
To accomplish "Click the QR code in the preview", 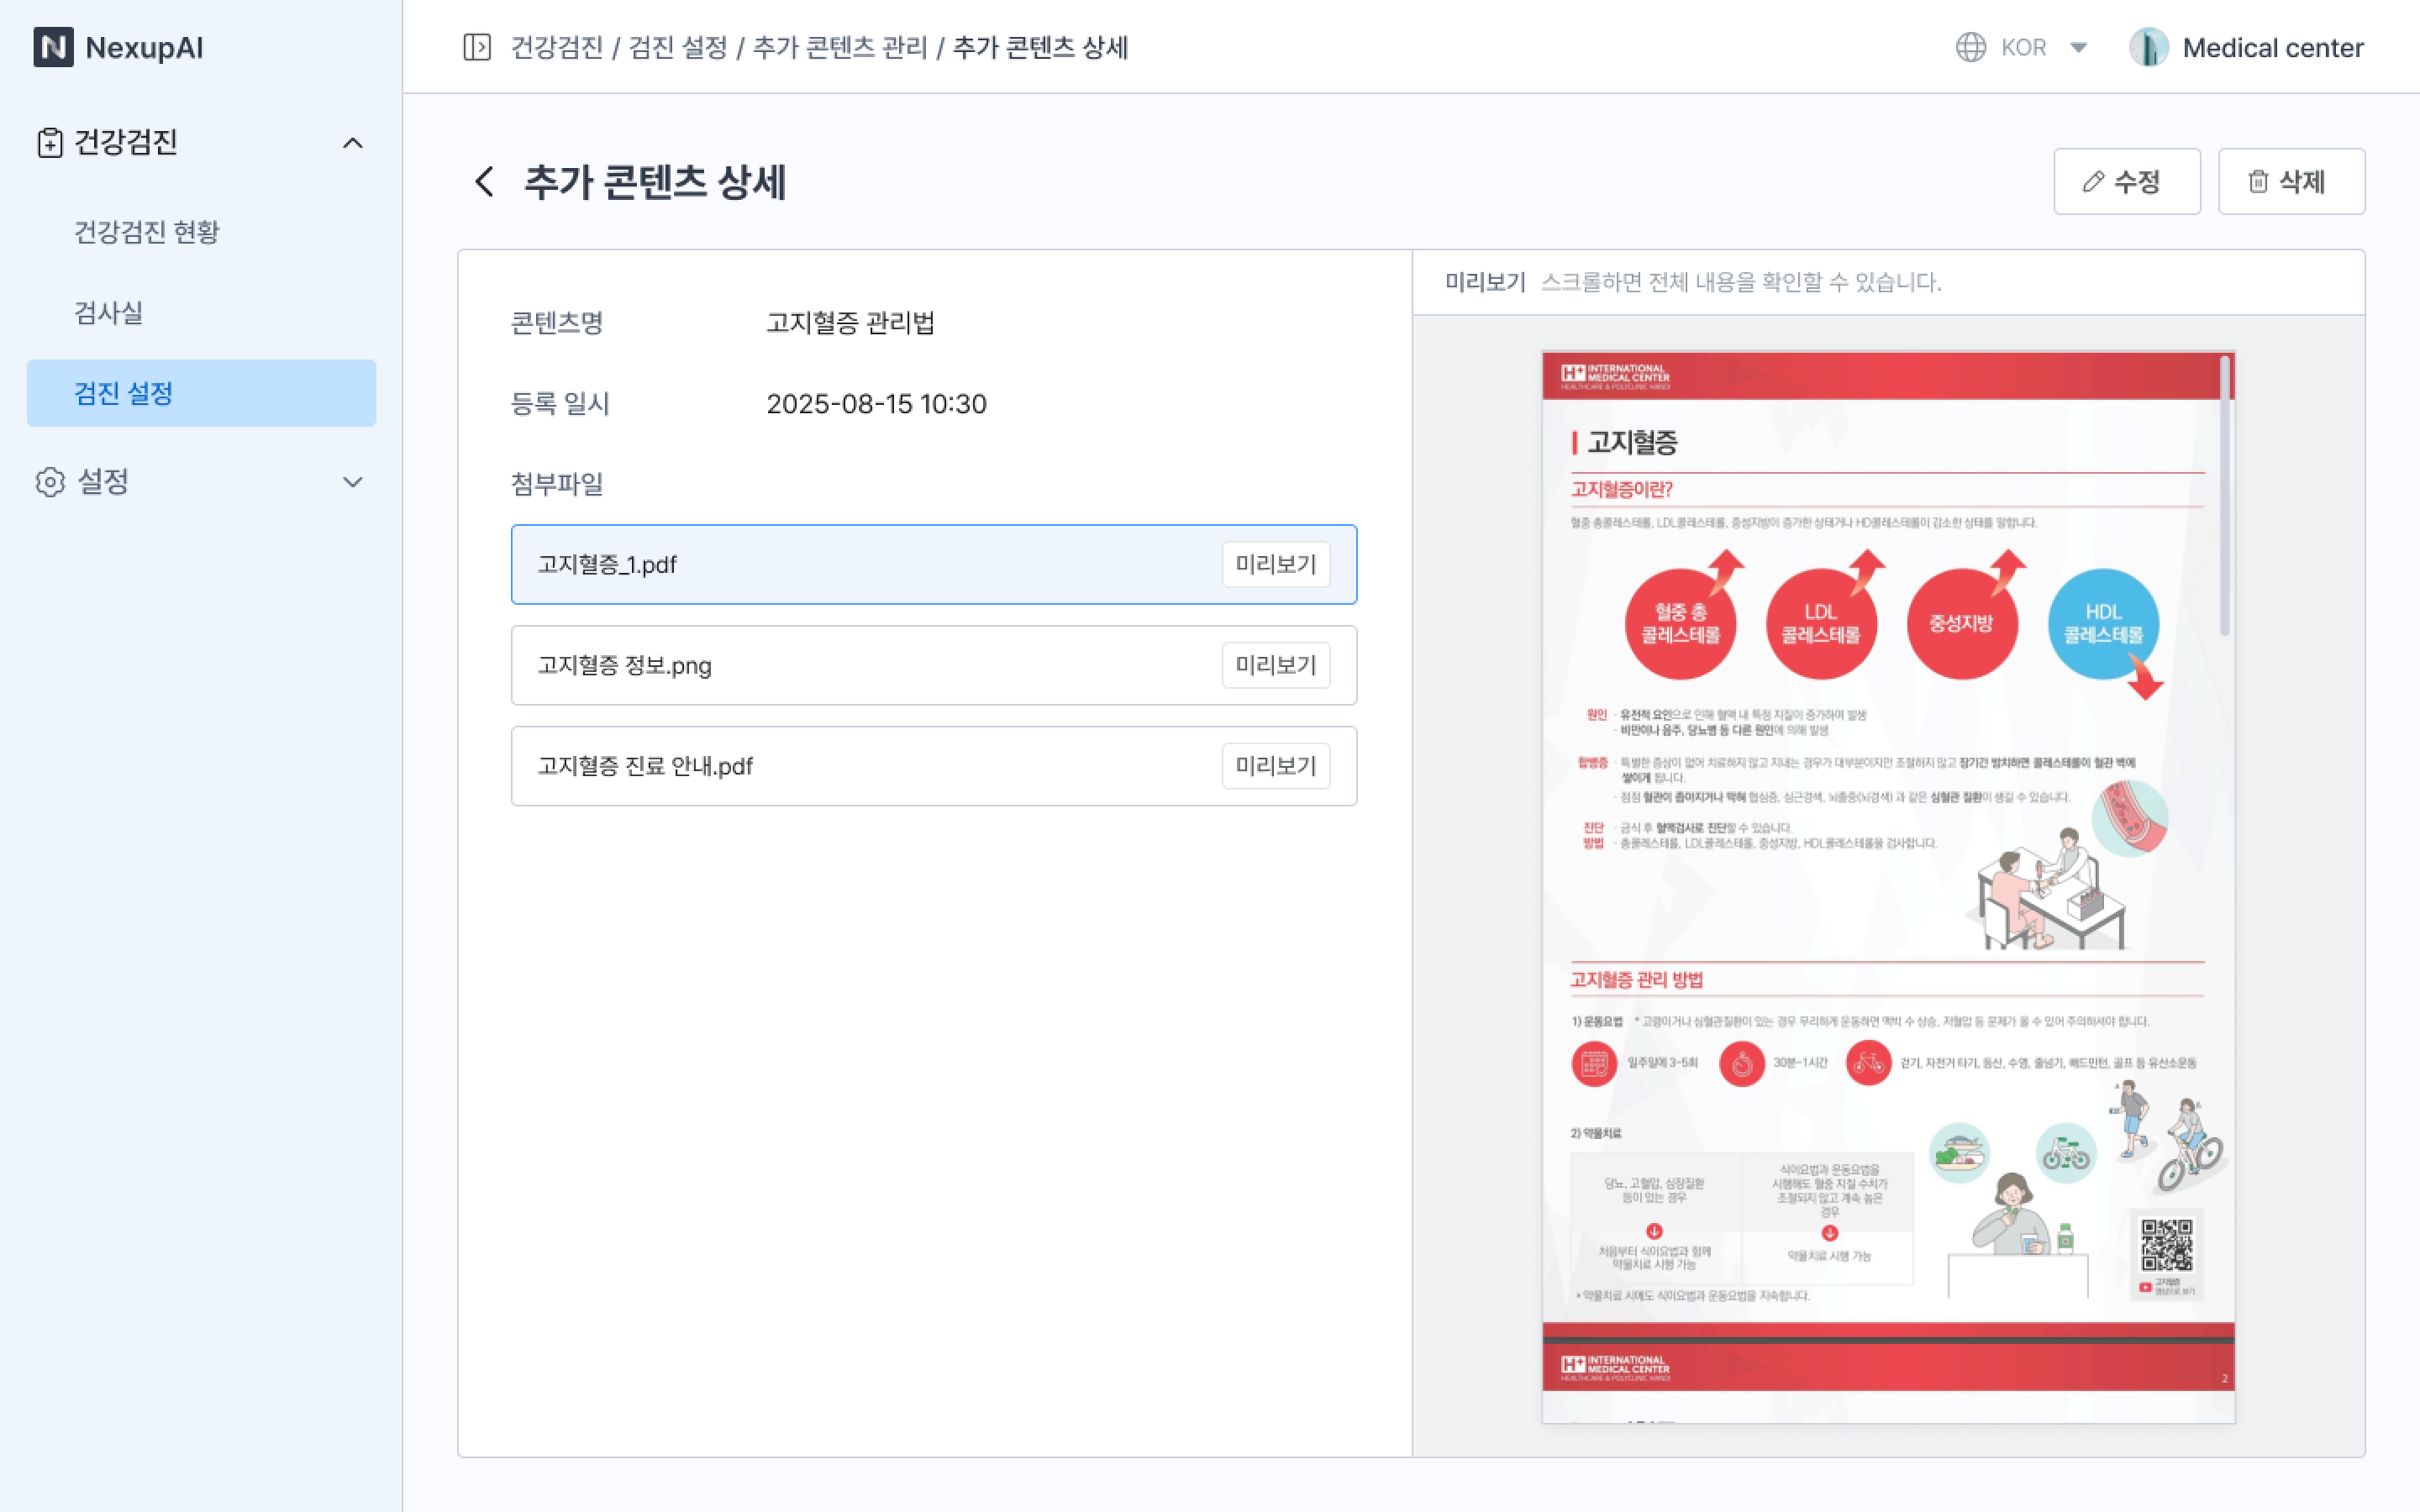I will pyautogui.click(x=2166, y=1244).
